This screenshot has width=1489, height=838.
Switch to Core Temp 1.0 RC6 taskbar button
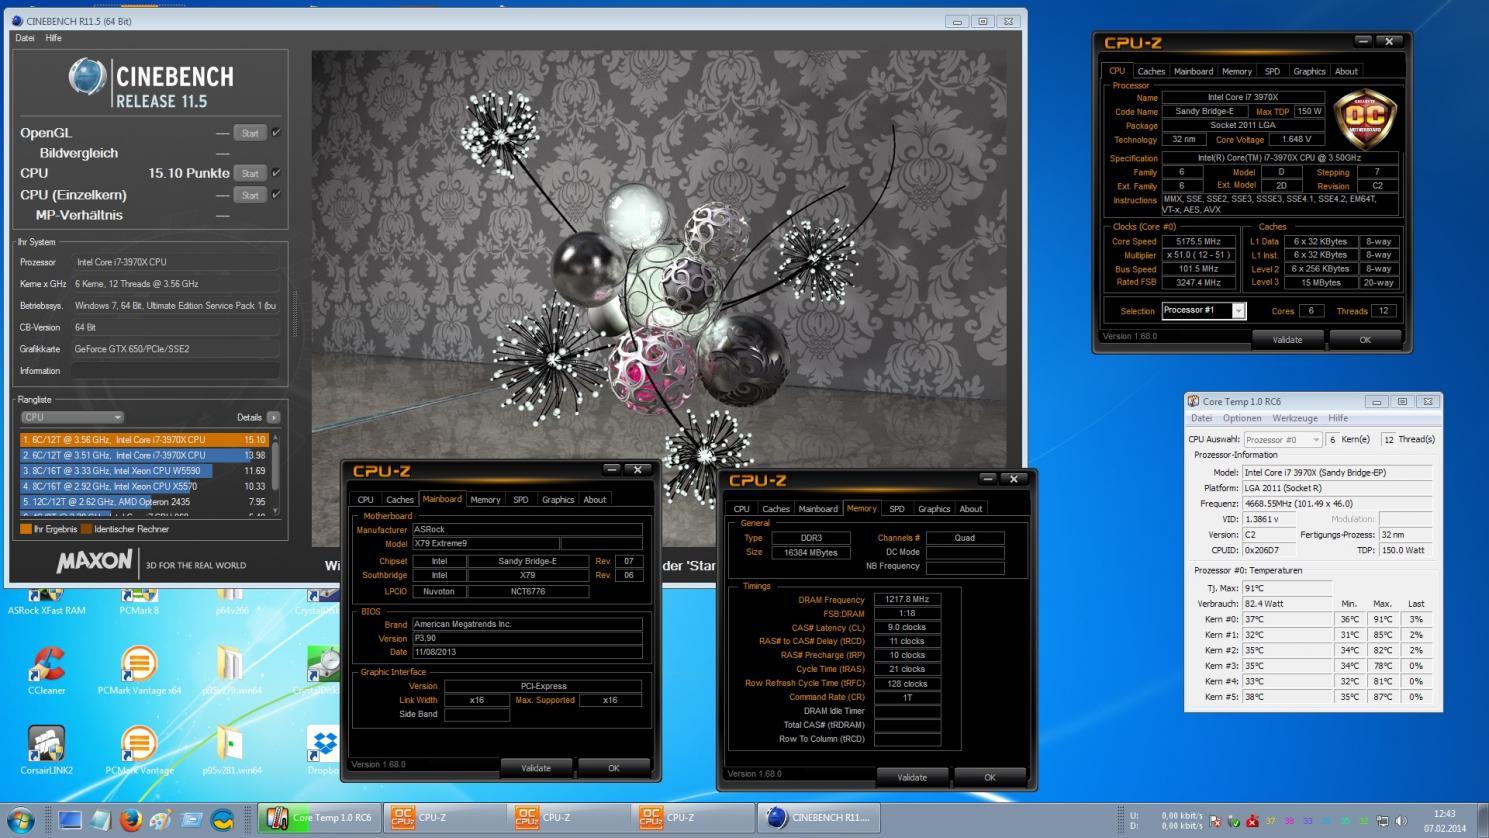tap(319, 818)
